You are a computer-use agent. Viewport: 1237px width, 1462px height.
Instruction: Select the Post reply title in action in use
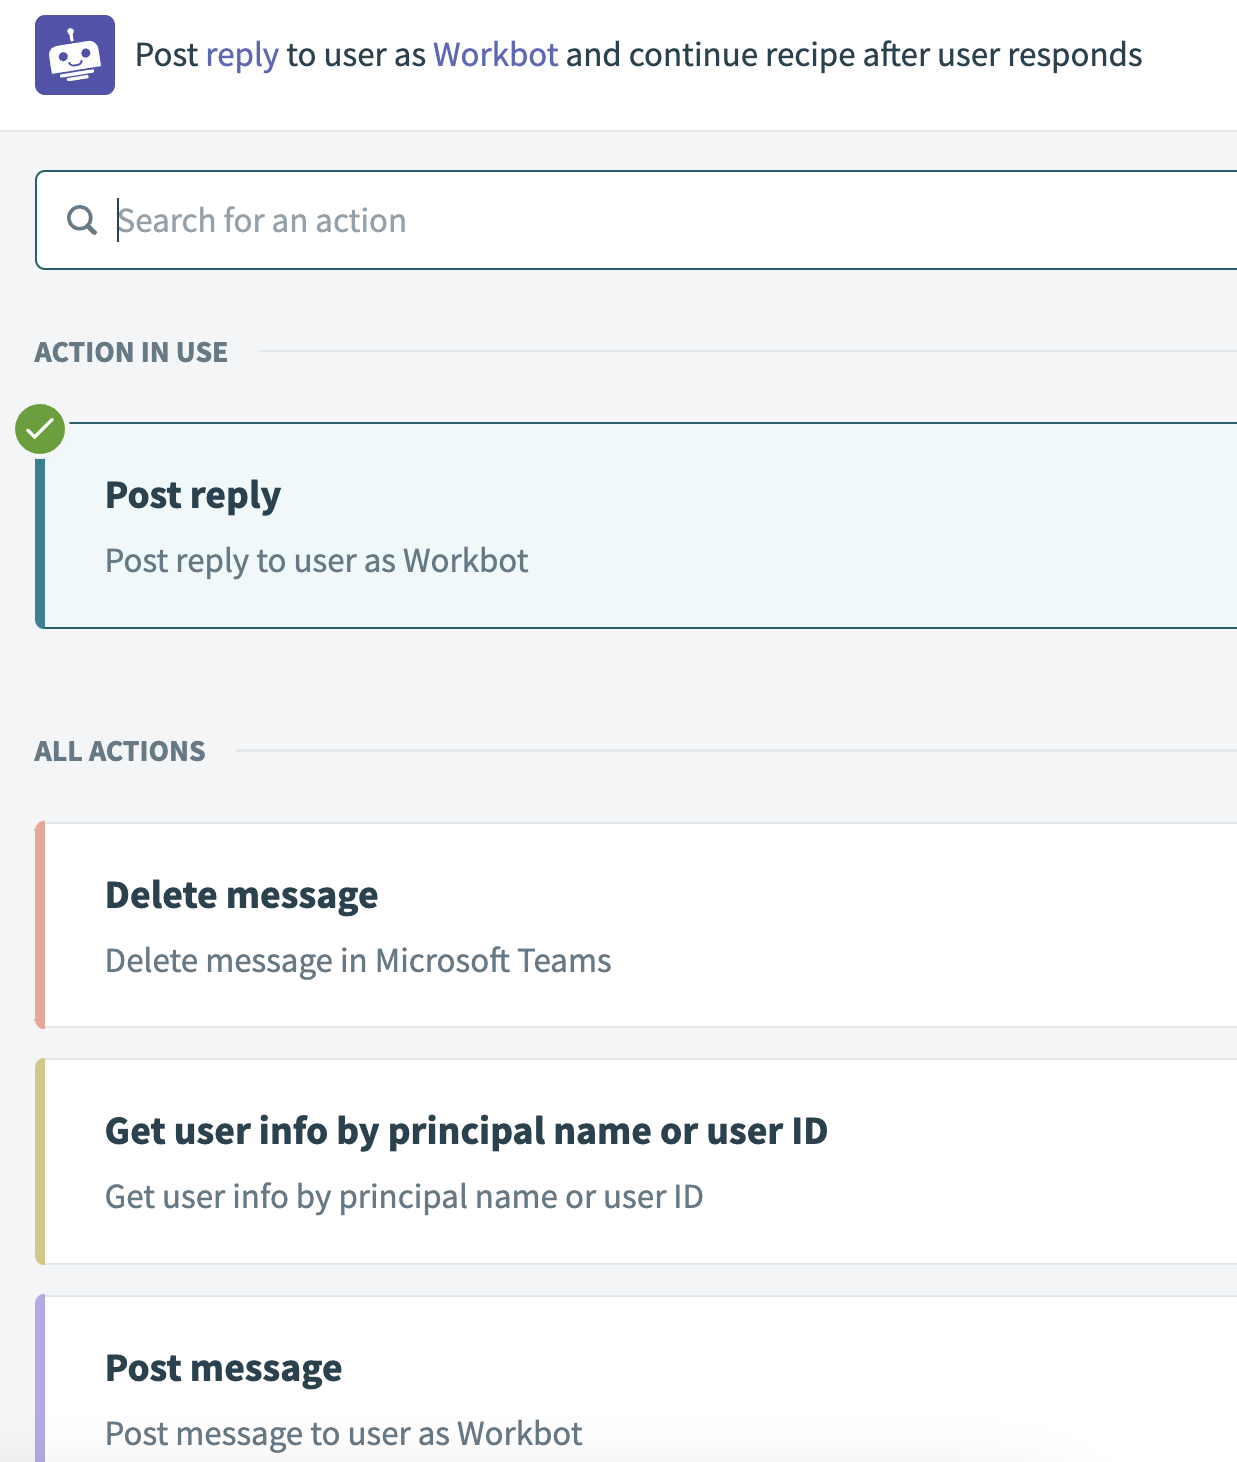(193, 495)
